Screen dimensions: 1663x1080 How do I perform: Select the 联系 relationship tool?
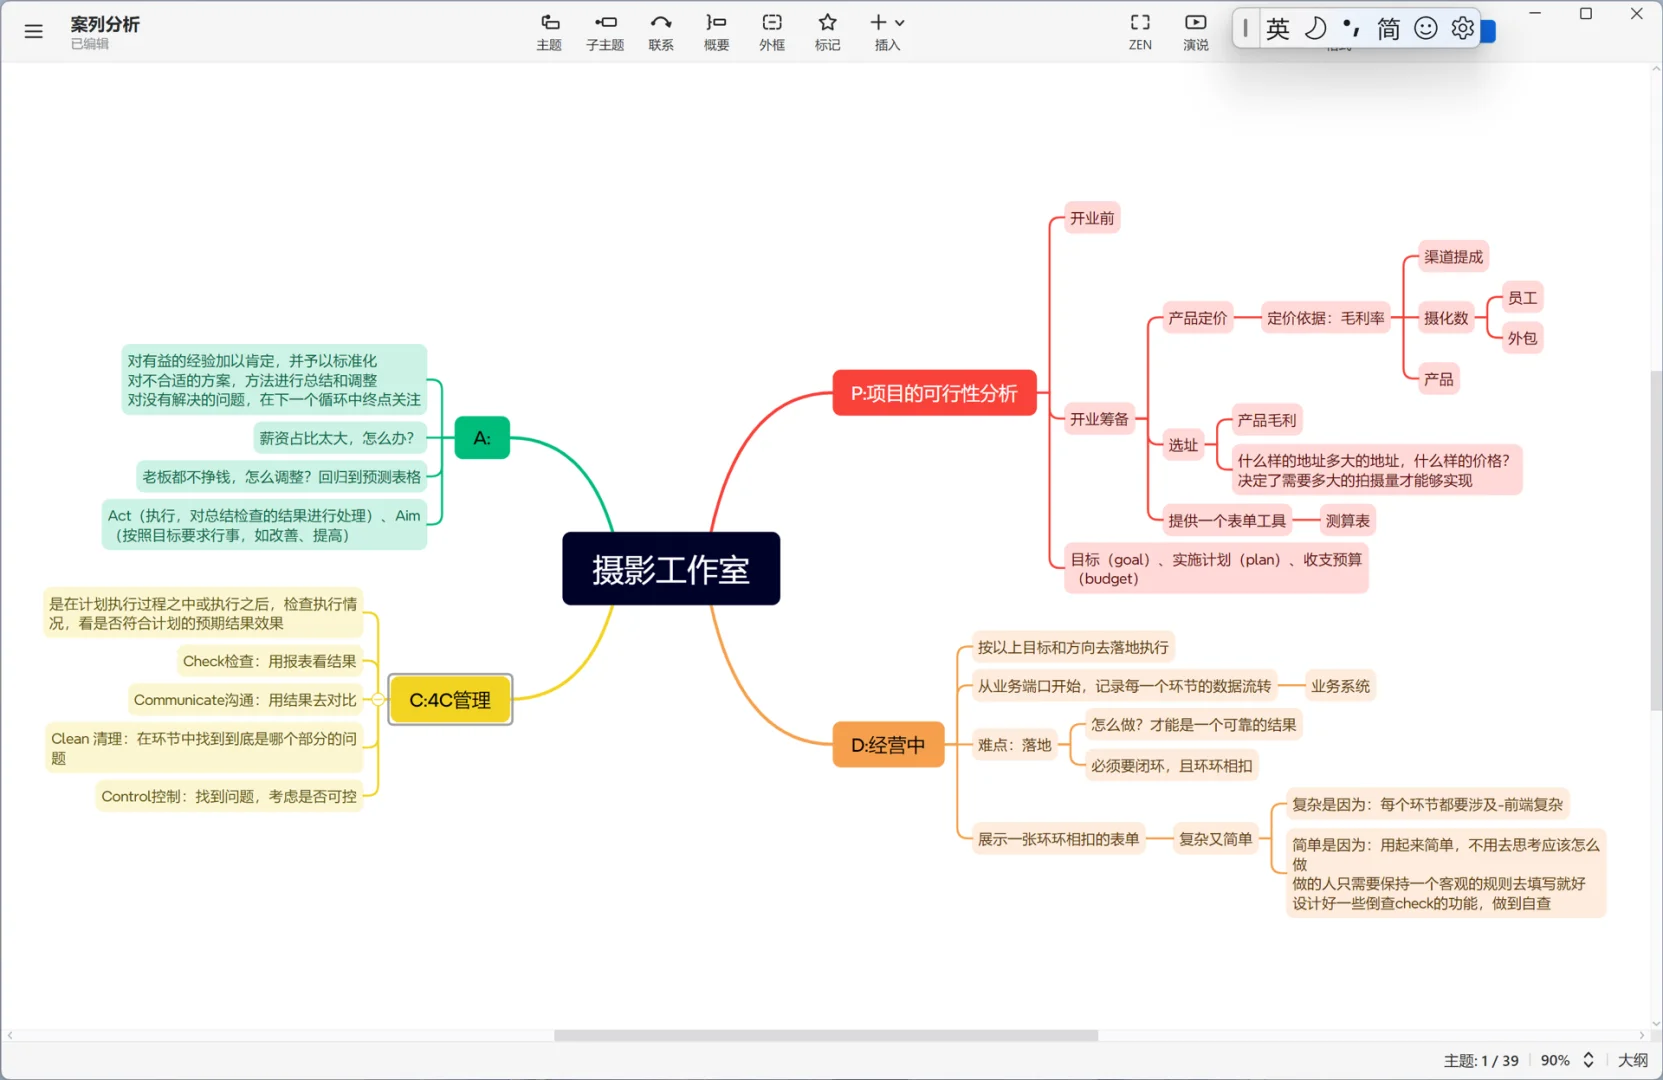click(x=661, y=32)
